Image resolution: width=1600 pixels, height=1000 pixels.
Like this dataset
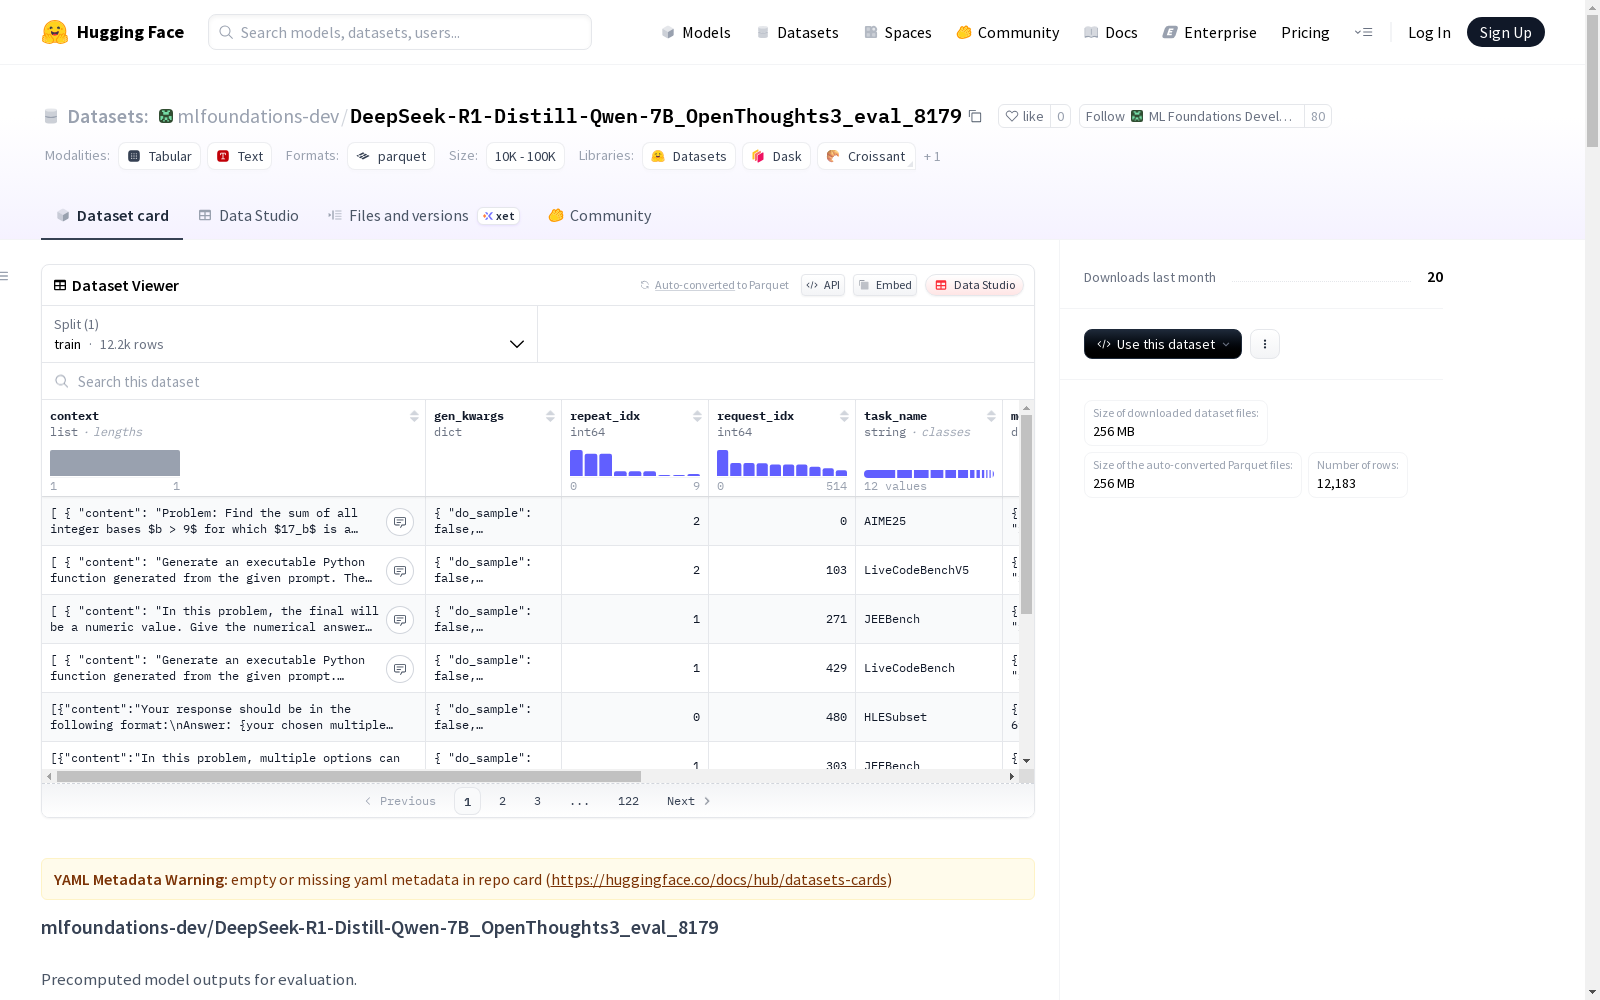point(1024,116)
